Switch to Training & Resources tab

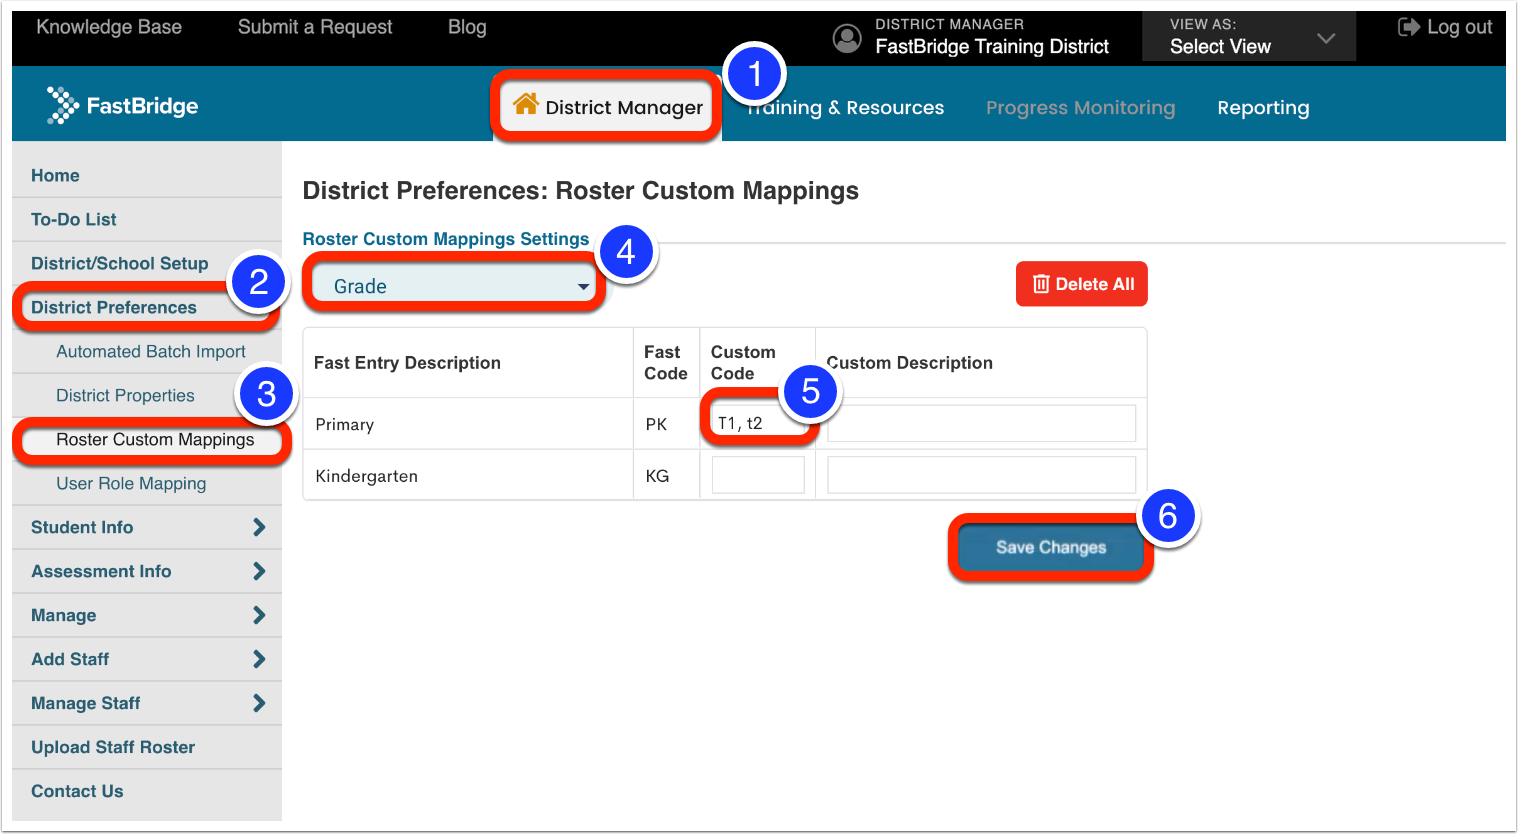(x=846, y=107)
